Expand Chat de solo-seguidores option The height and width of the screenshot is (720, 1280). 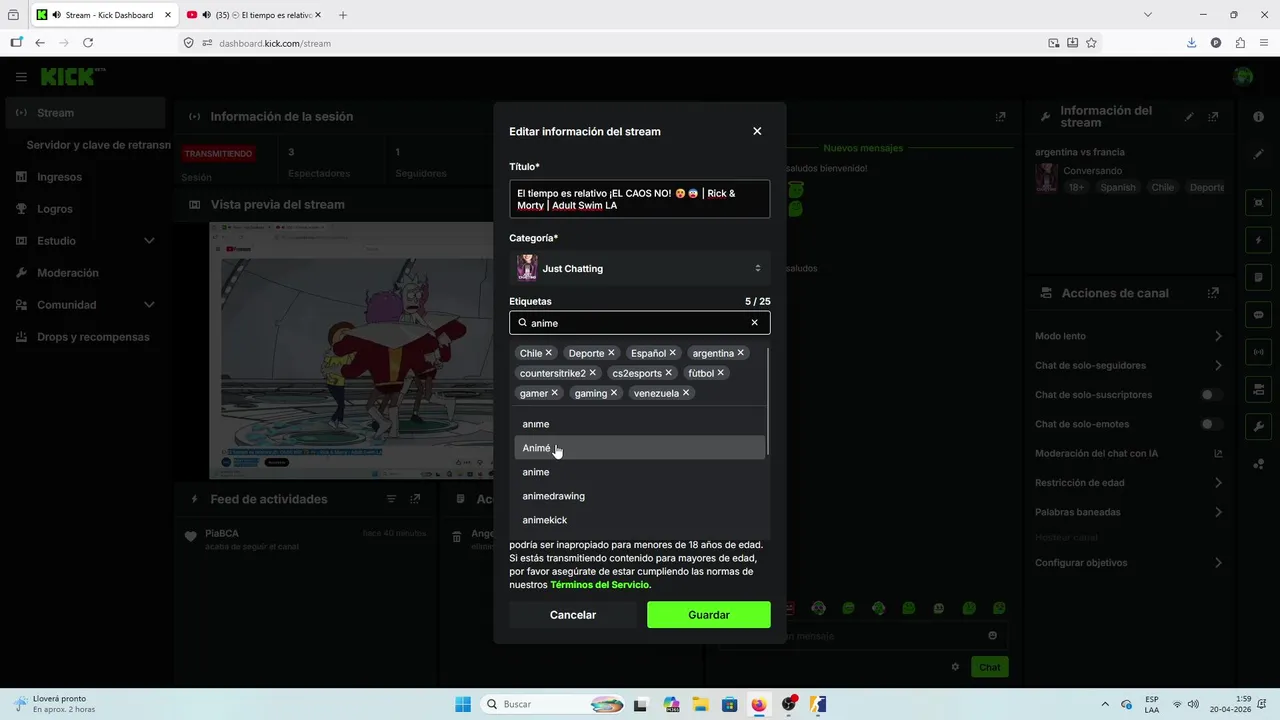click(x=1128, y=366)
